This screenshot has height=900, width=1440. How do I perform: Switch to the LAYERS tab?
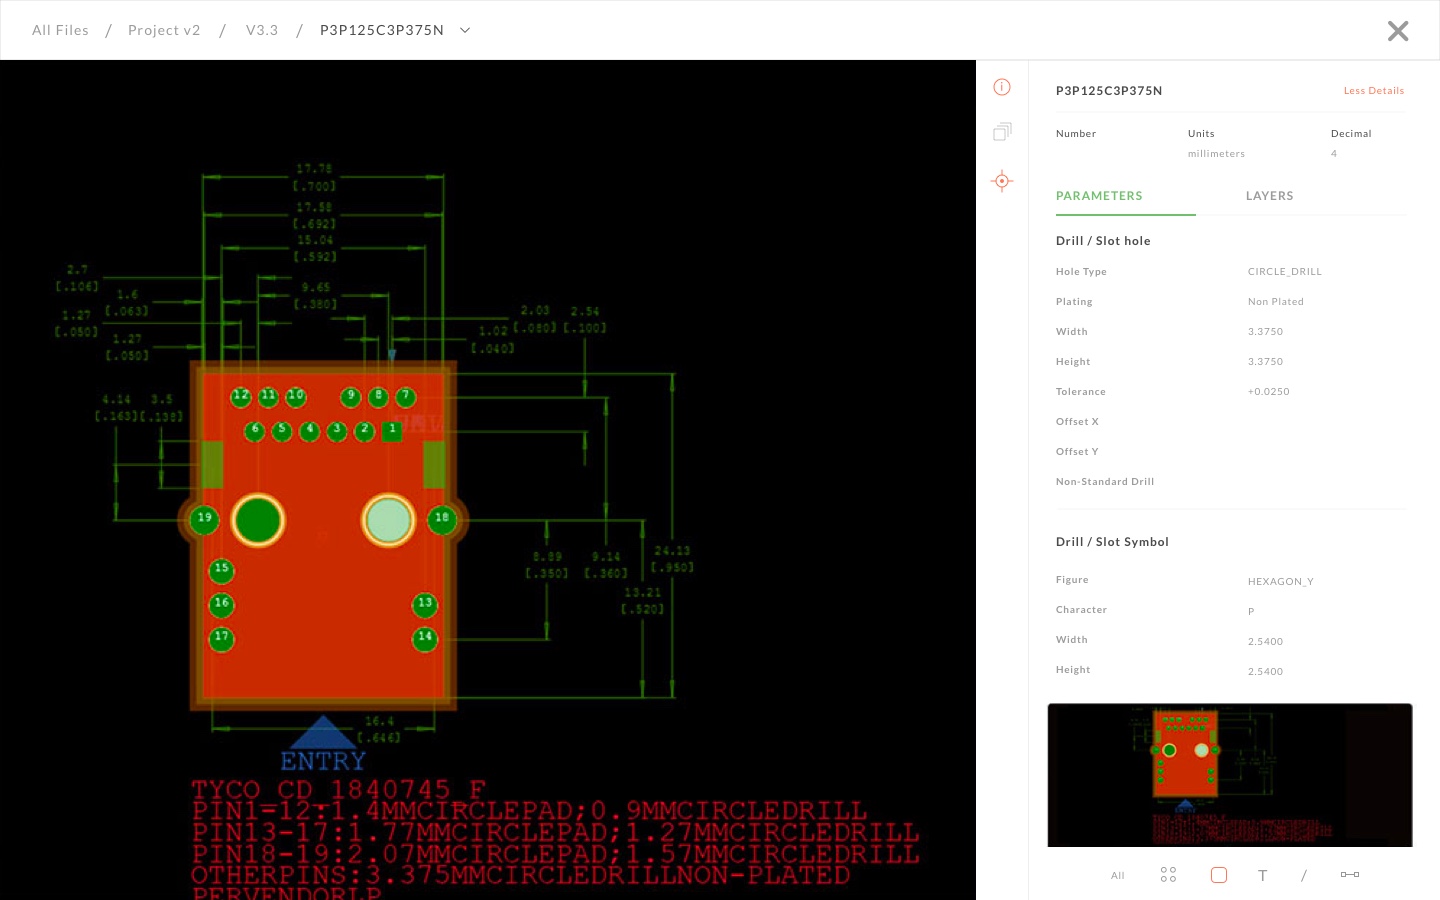tap(1270, 196)
